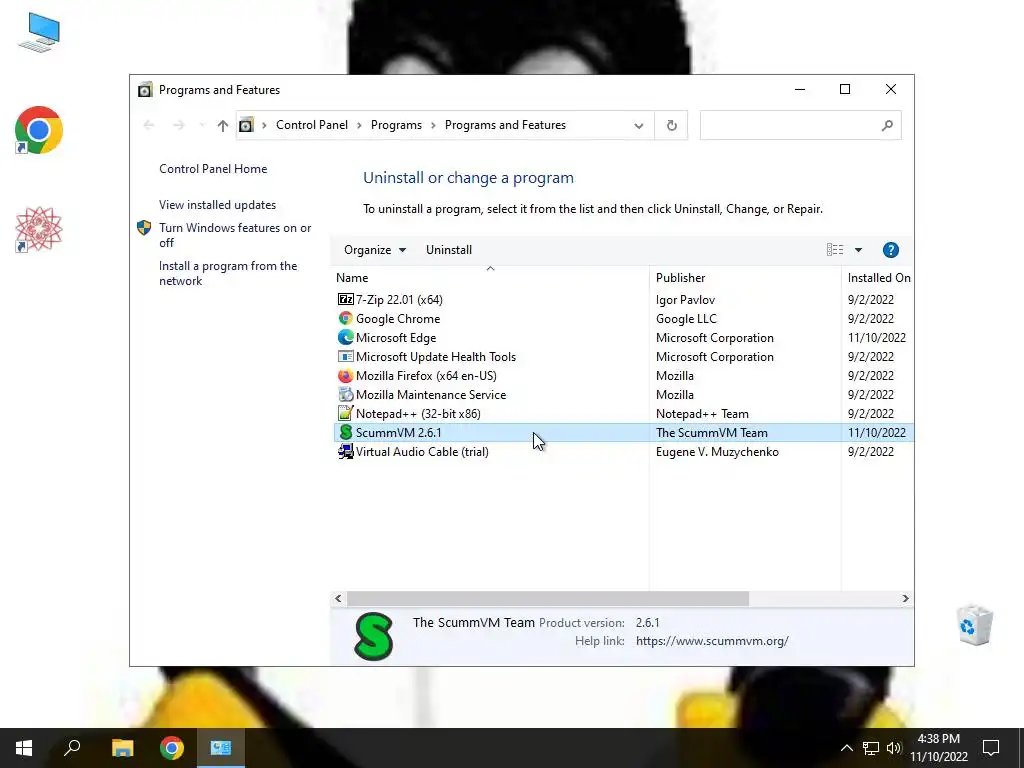Screen dimensions: 1024x768
Task: Click Control Panel in the breadcrumb
Action: tap(312, 125)
